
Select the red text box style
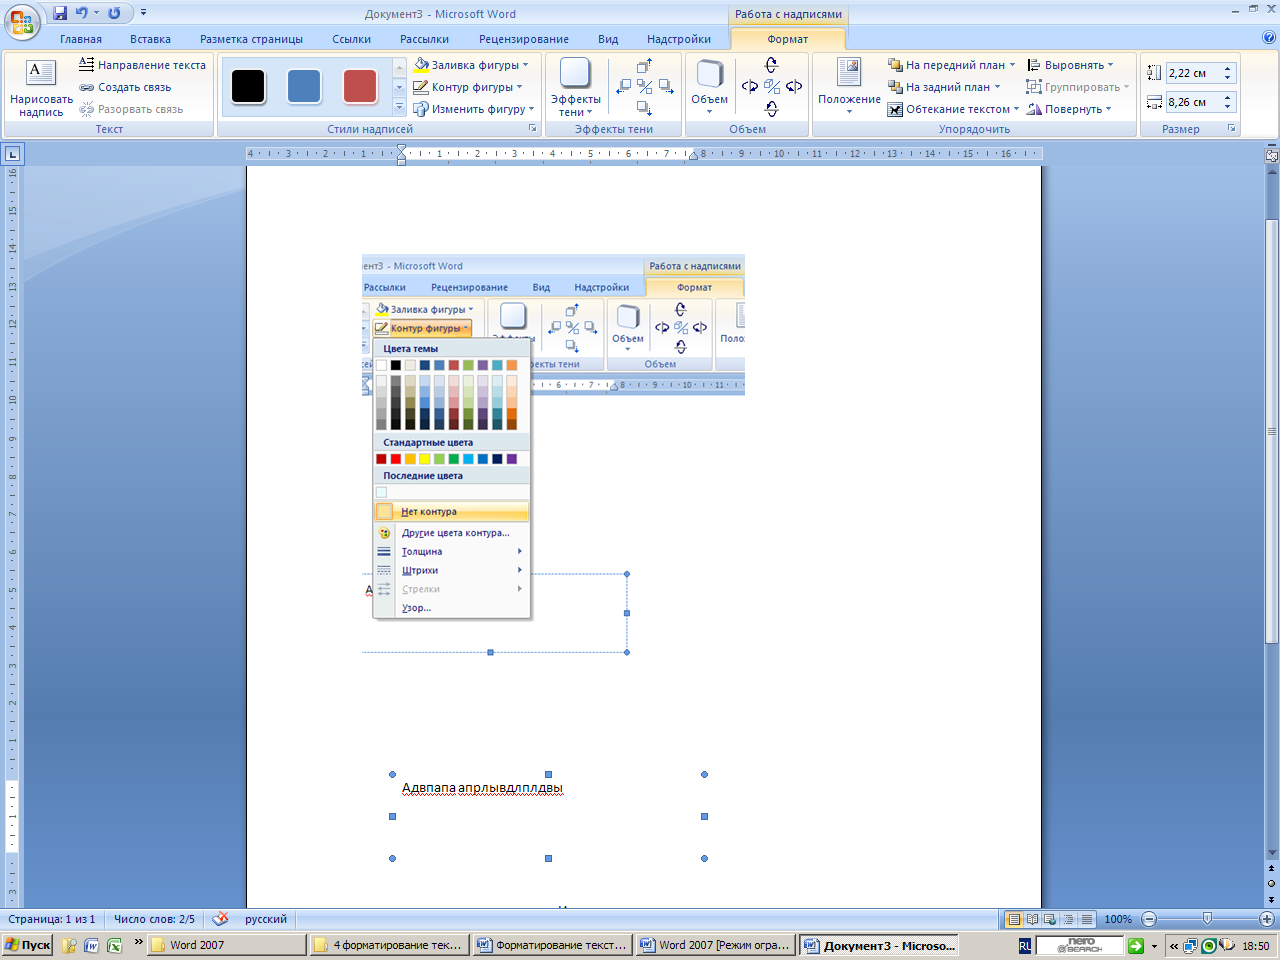[x=360, y=87]
